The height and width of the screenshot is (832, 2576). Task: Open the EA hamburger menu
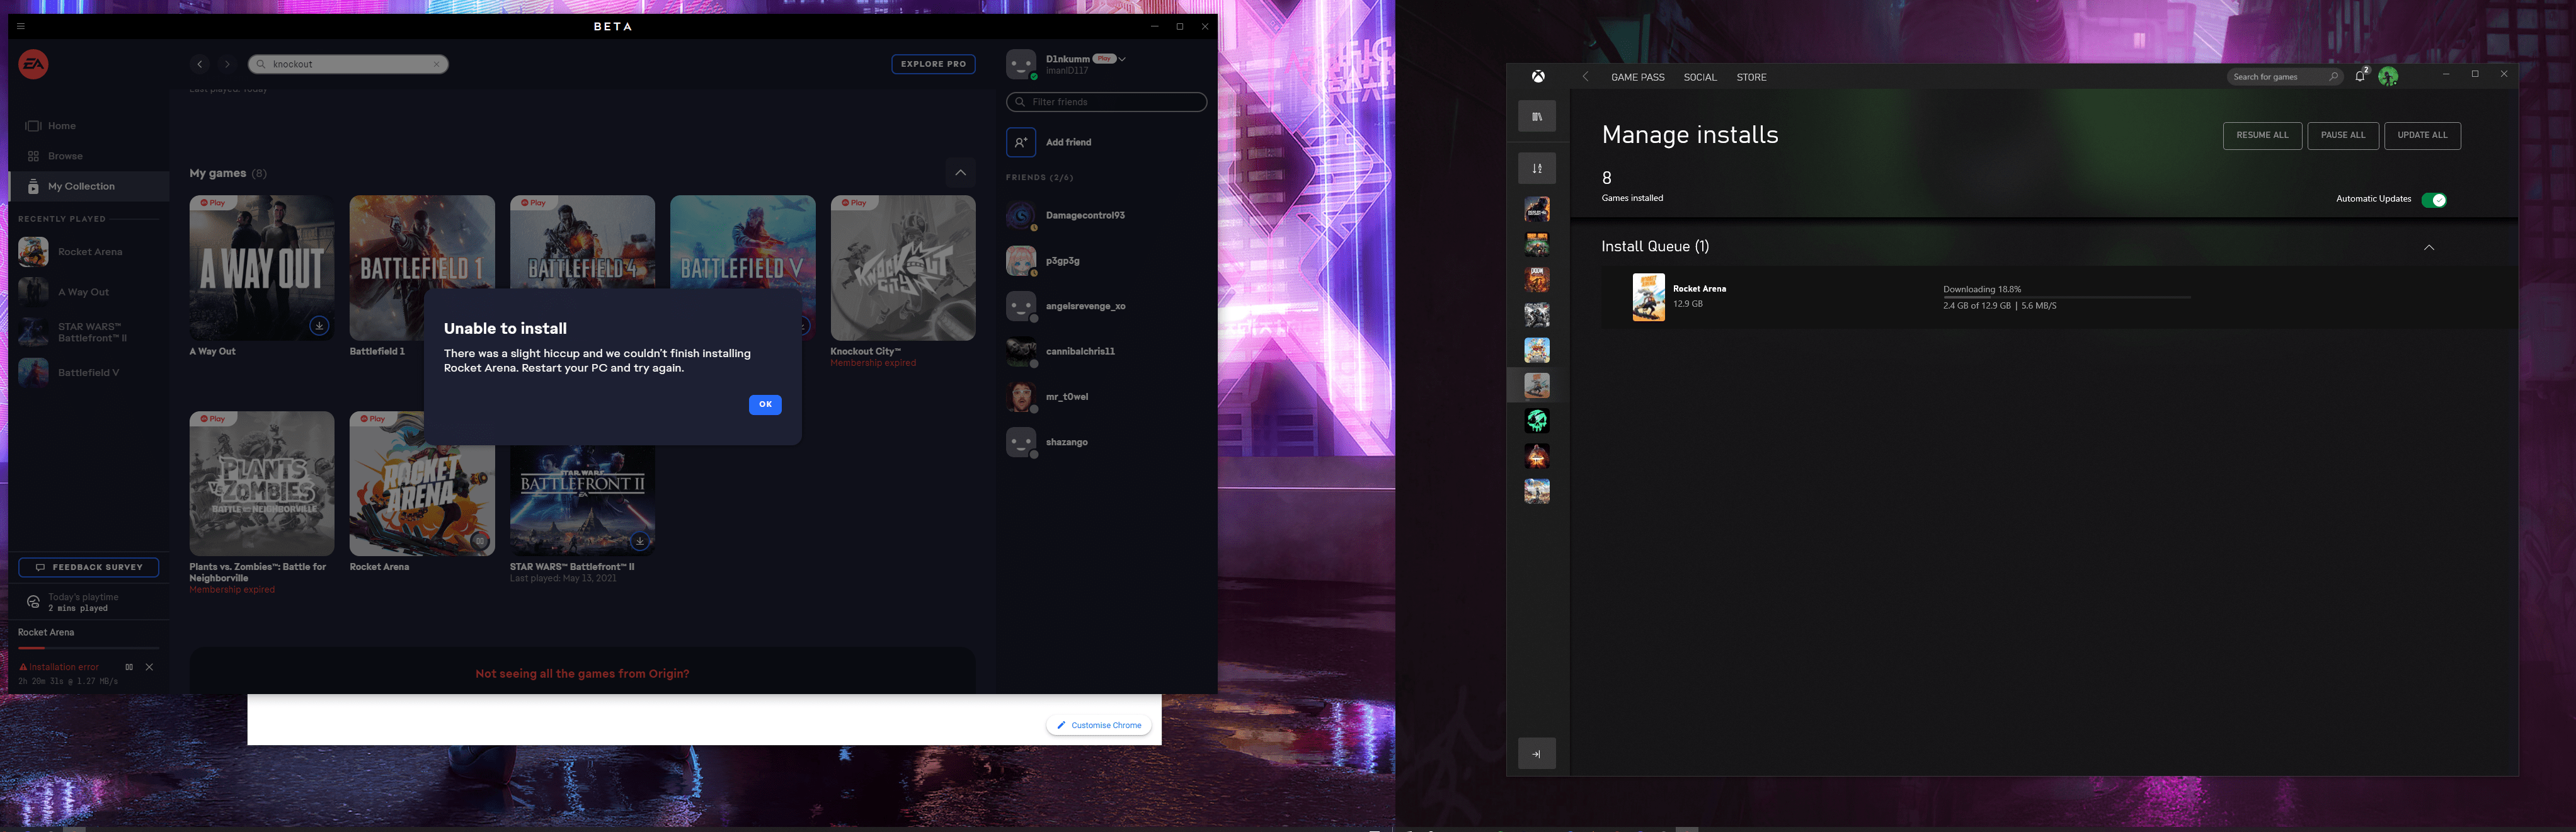[x=20, y=27]
